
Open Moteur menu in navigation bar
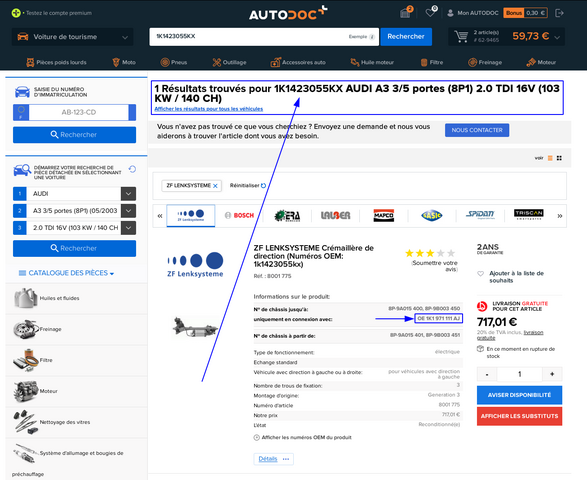coord(541,62)
